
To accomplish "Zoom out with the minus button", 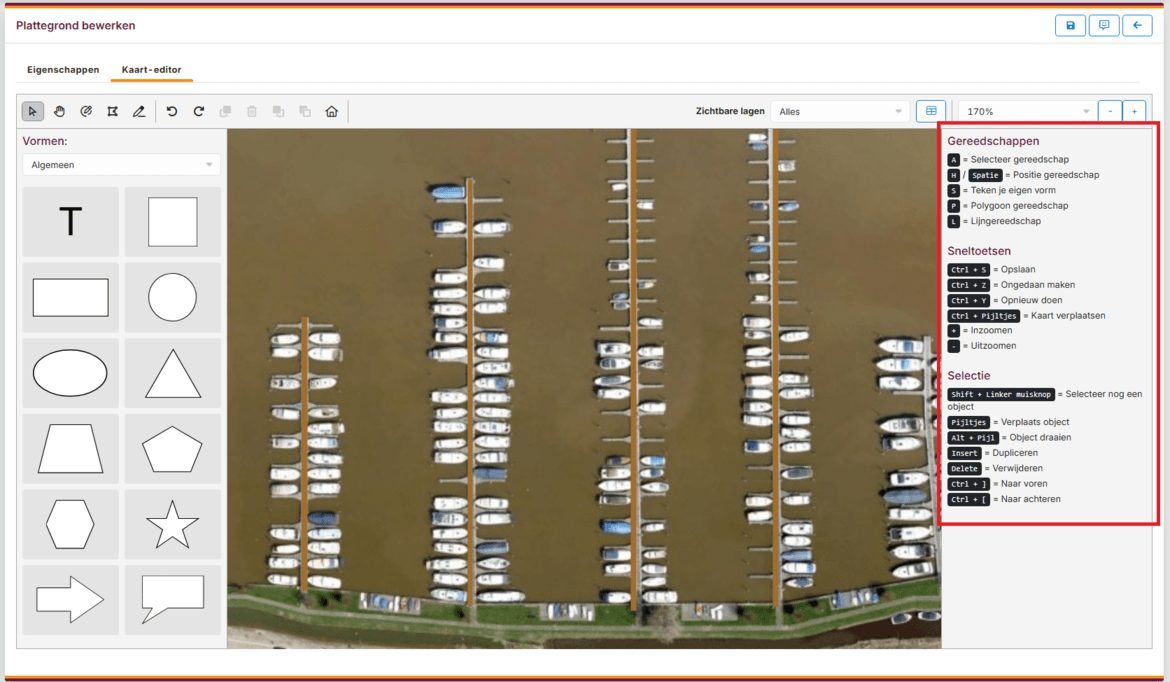I will [1110, 111].
